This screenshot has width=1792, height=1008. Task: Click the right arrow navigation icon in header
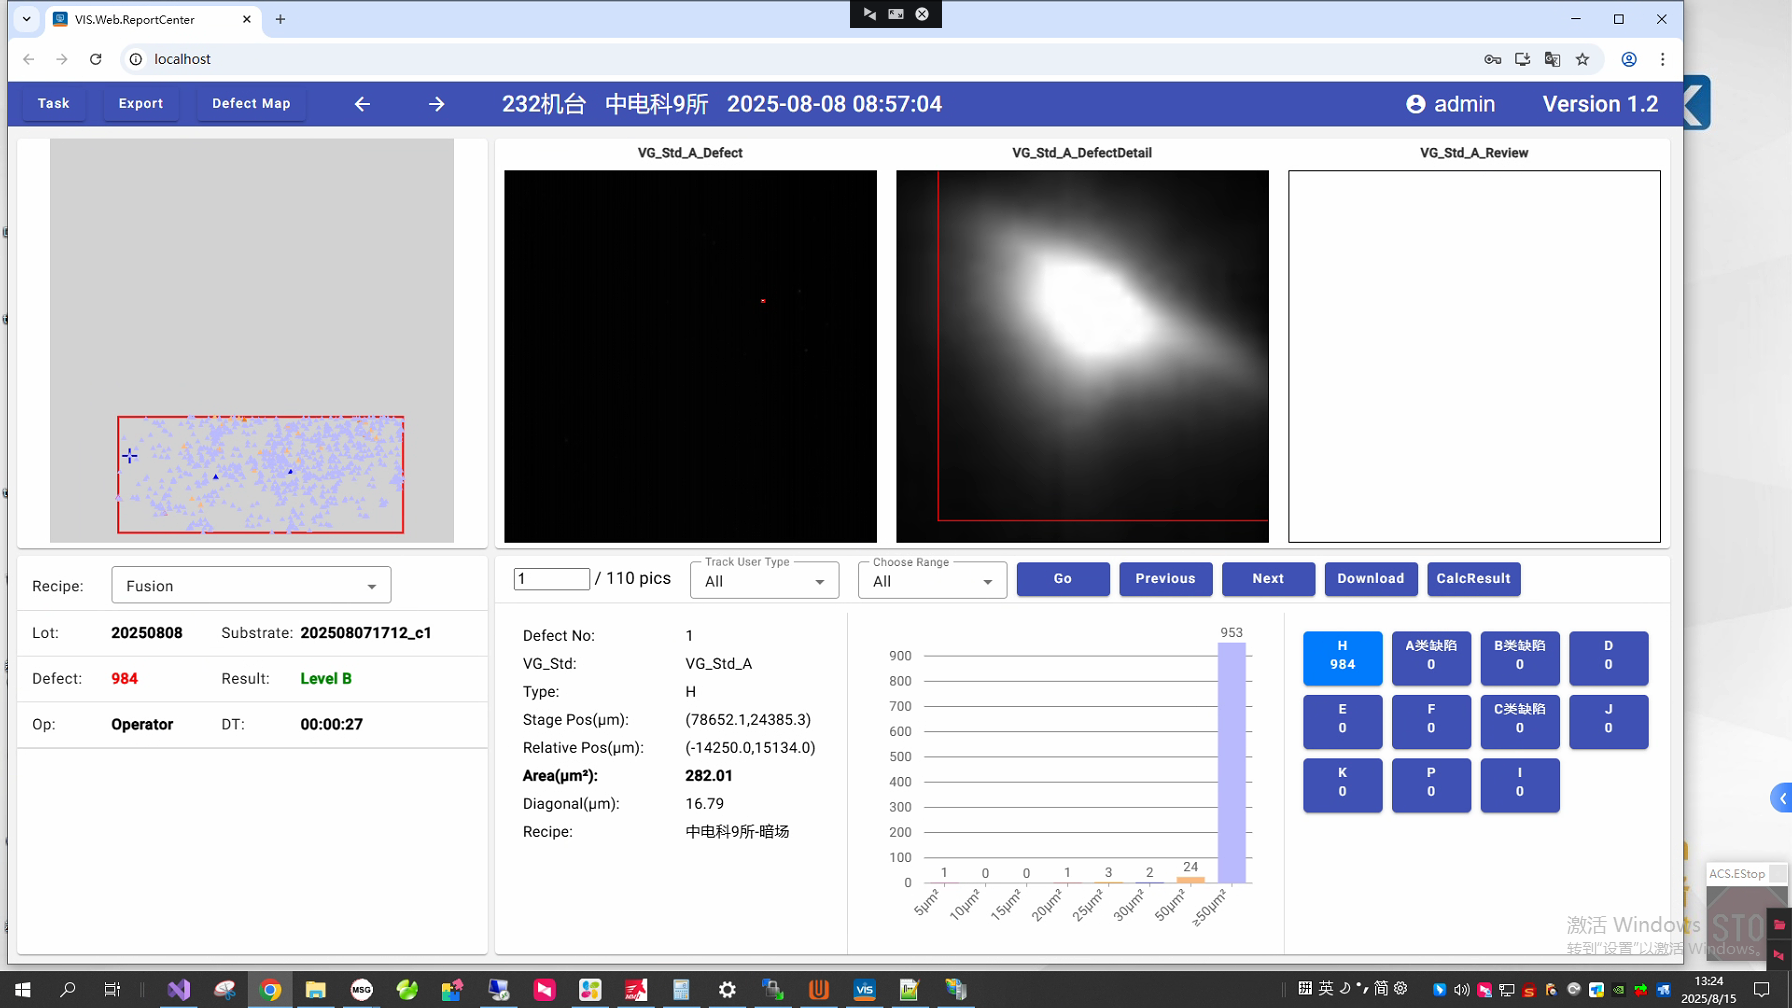[436, 104]
